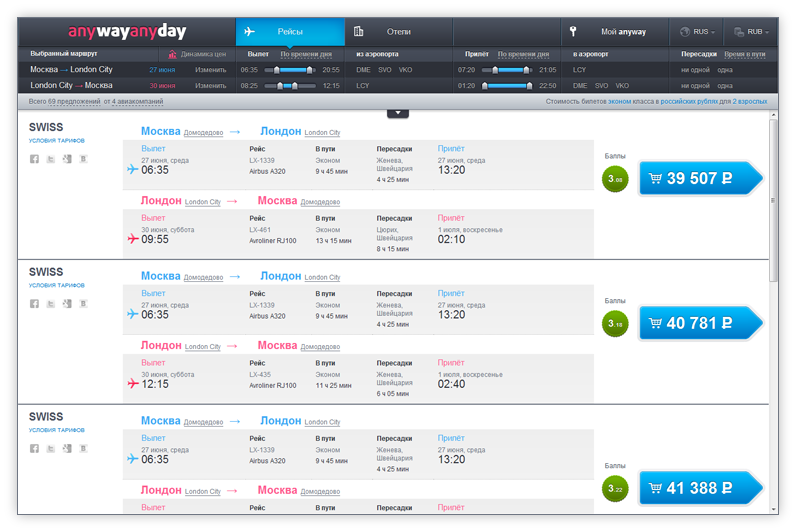The width and height of the screenshot is (796, 532).
Task: Buy the 41 388 ₽ ticket
Action: [x=701, y=488]
